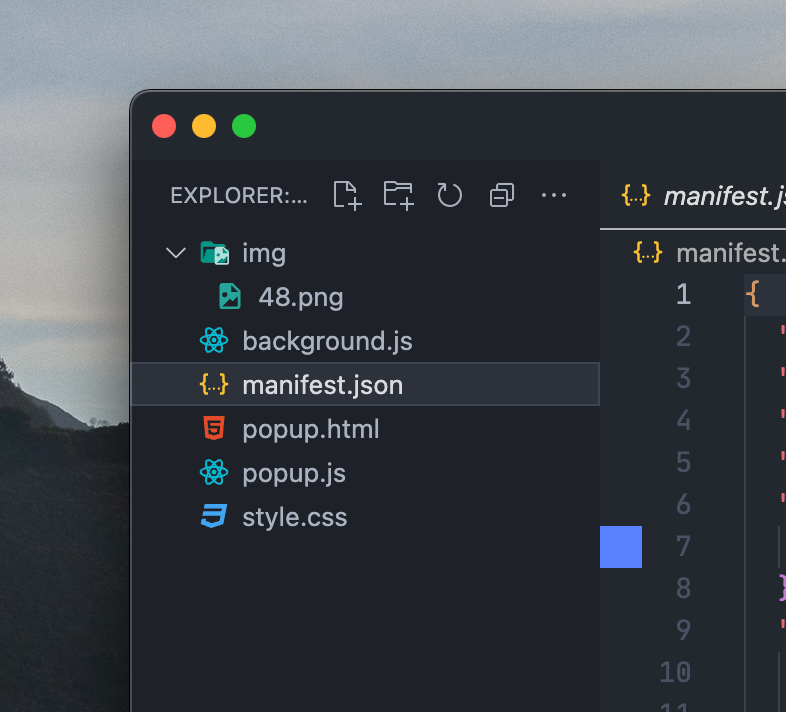
Task: Collapse all folders in Explorer
Action: 502,195
